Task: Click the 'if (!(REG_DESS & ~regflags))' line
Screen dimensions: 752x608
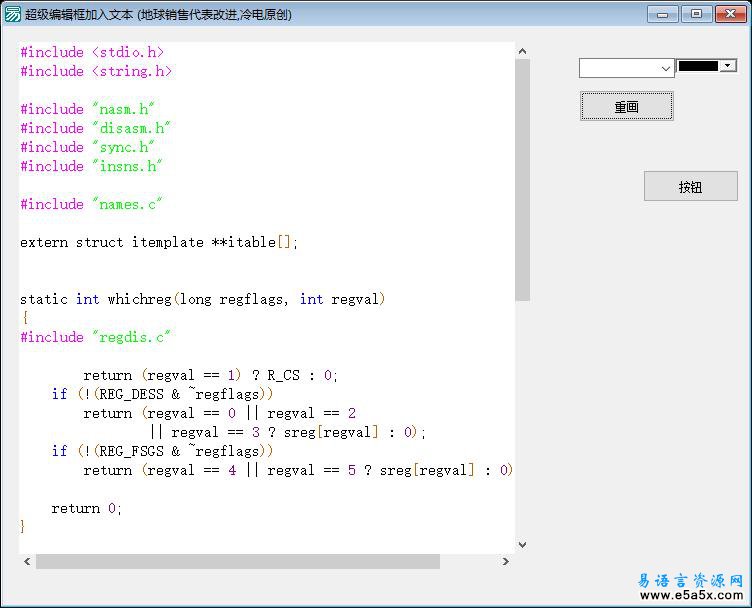Action: [x=163, y=394]
